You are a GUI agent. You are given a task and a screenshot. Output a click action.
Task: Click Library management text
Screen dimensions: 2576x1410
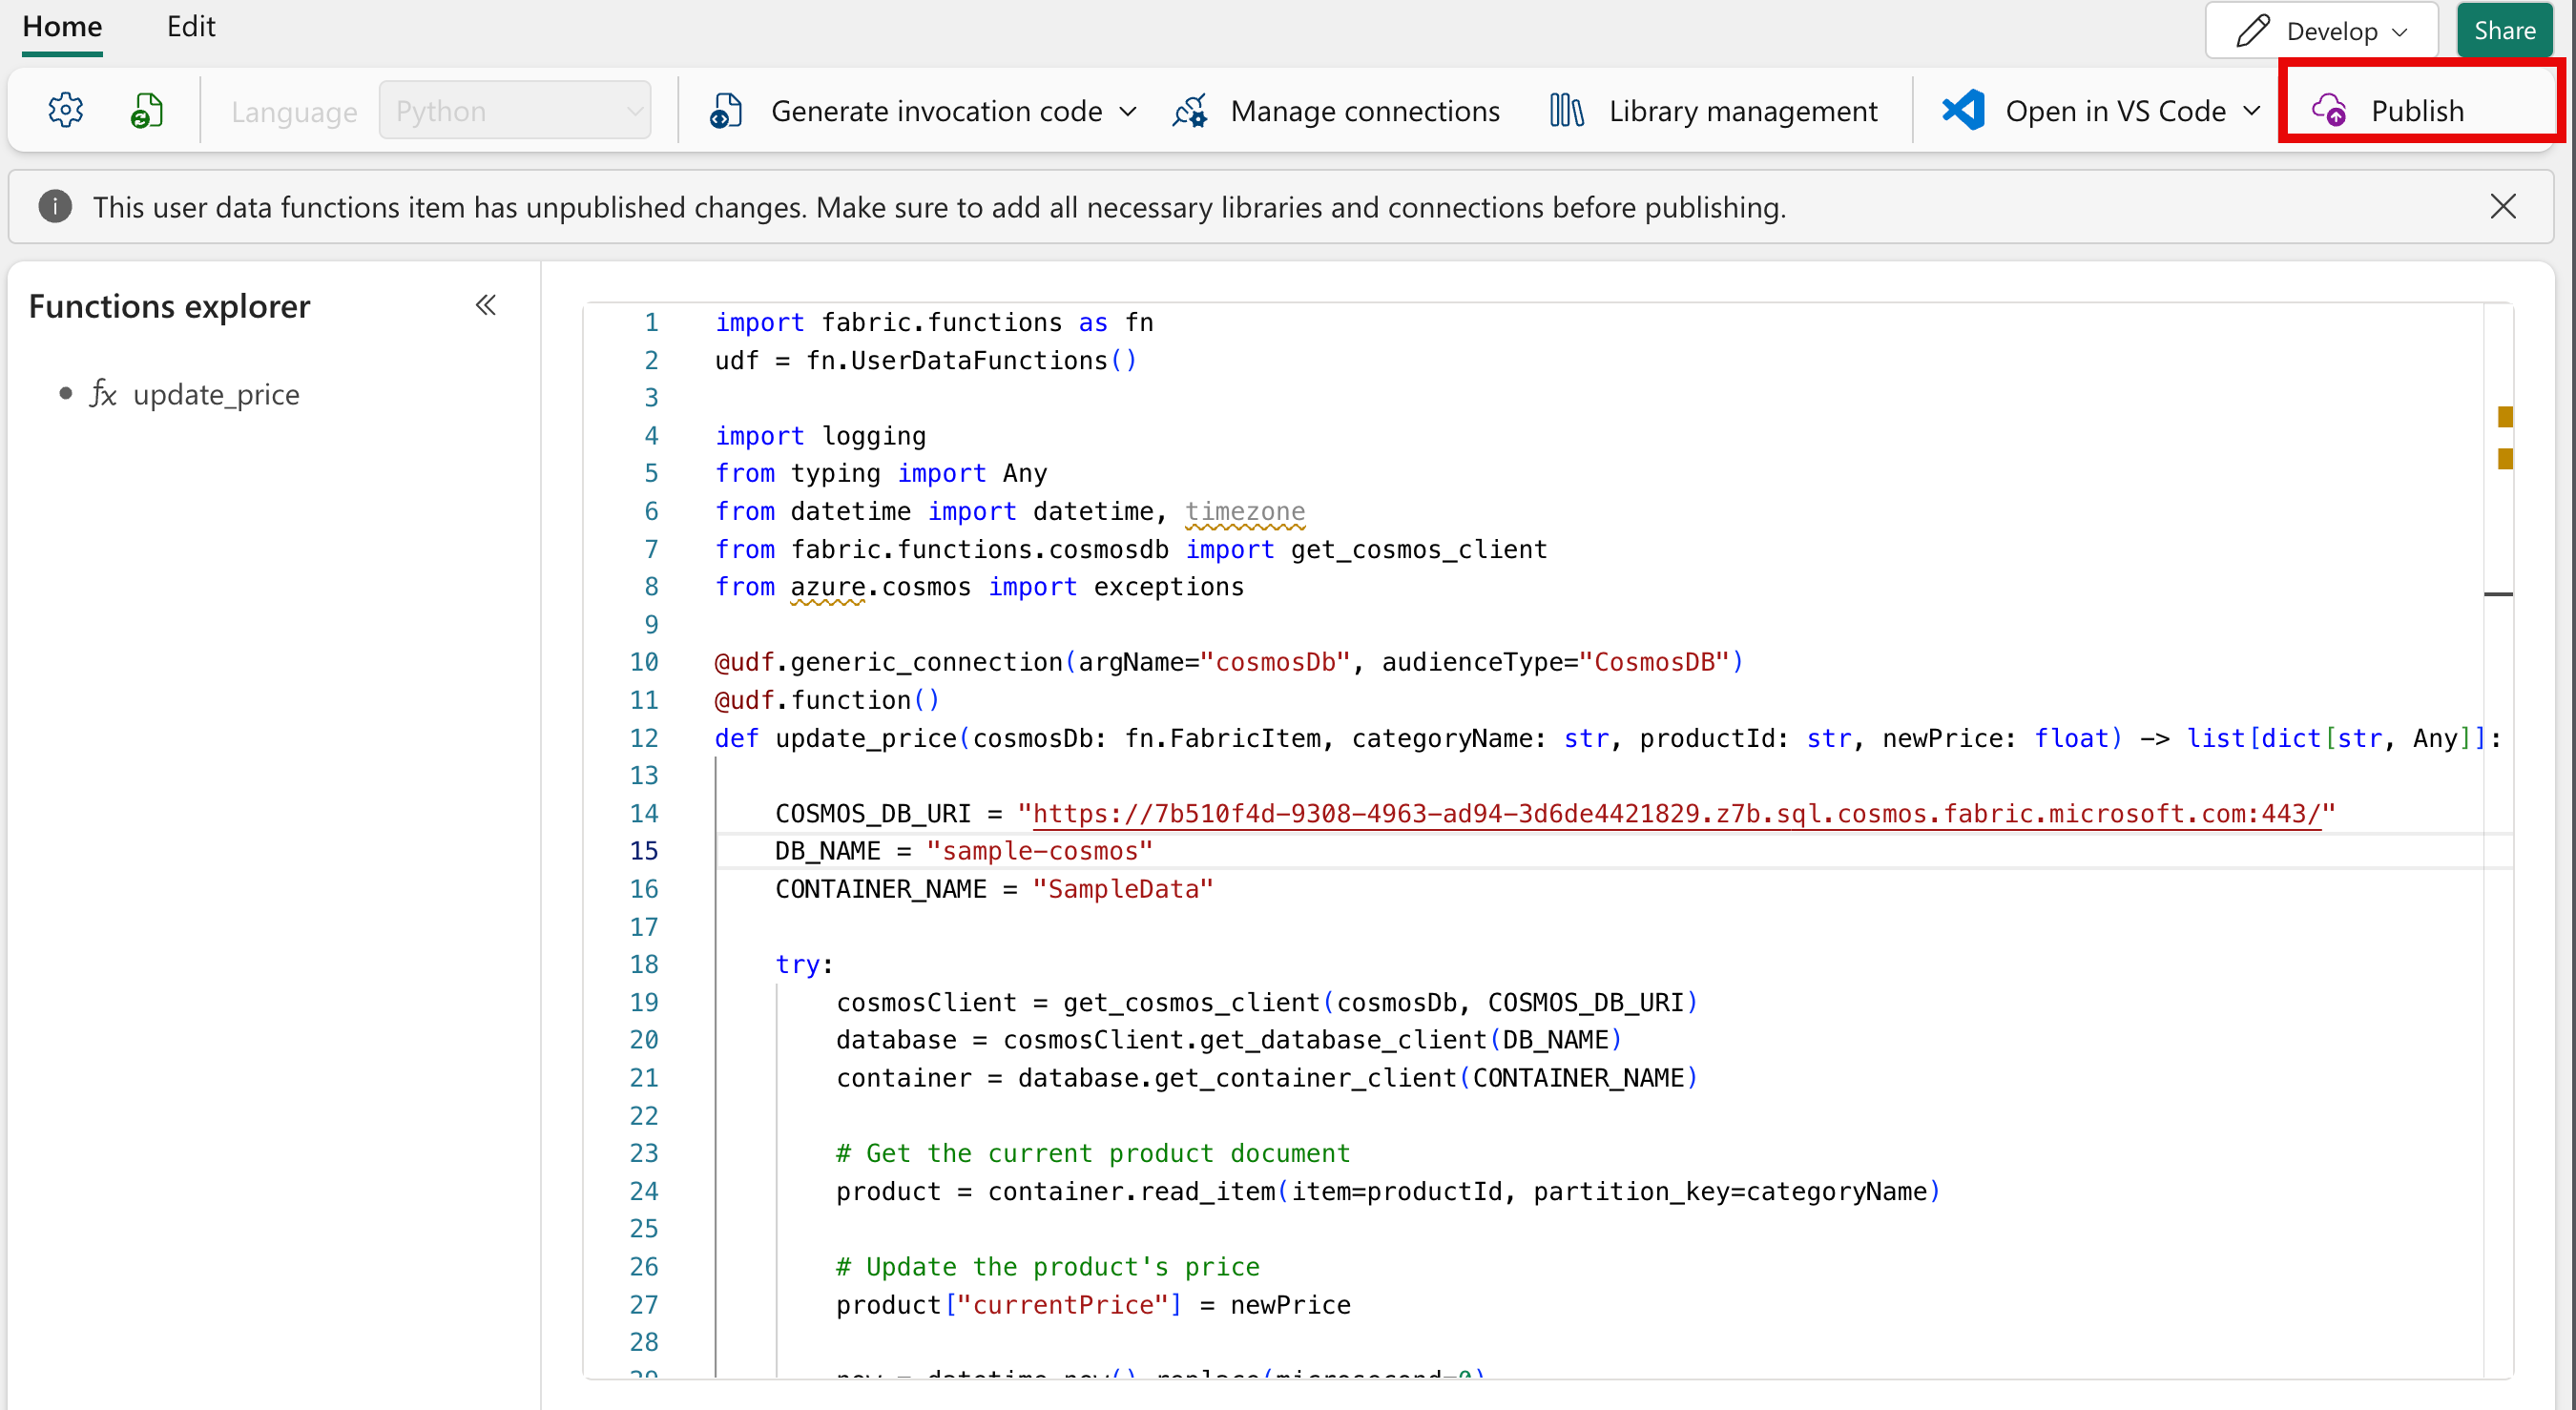click(x=1743, y=111)
